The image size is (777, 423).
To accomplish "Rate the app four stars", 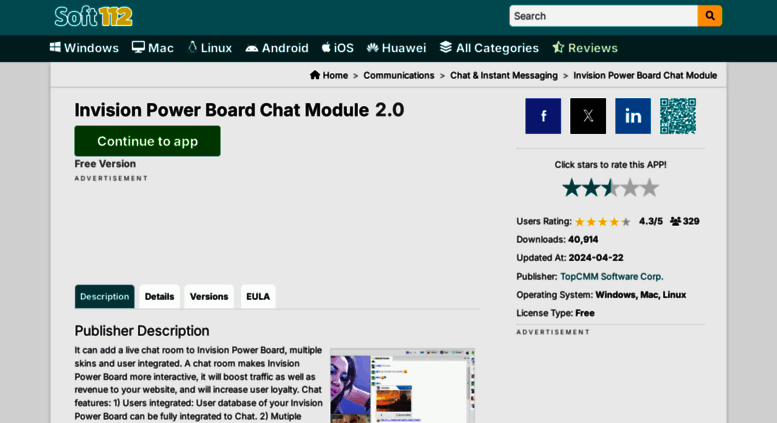I will (x=630, y=188).
